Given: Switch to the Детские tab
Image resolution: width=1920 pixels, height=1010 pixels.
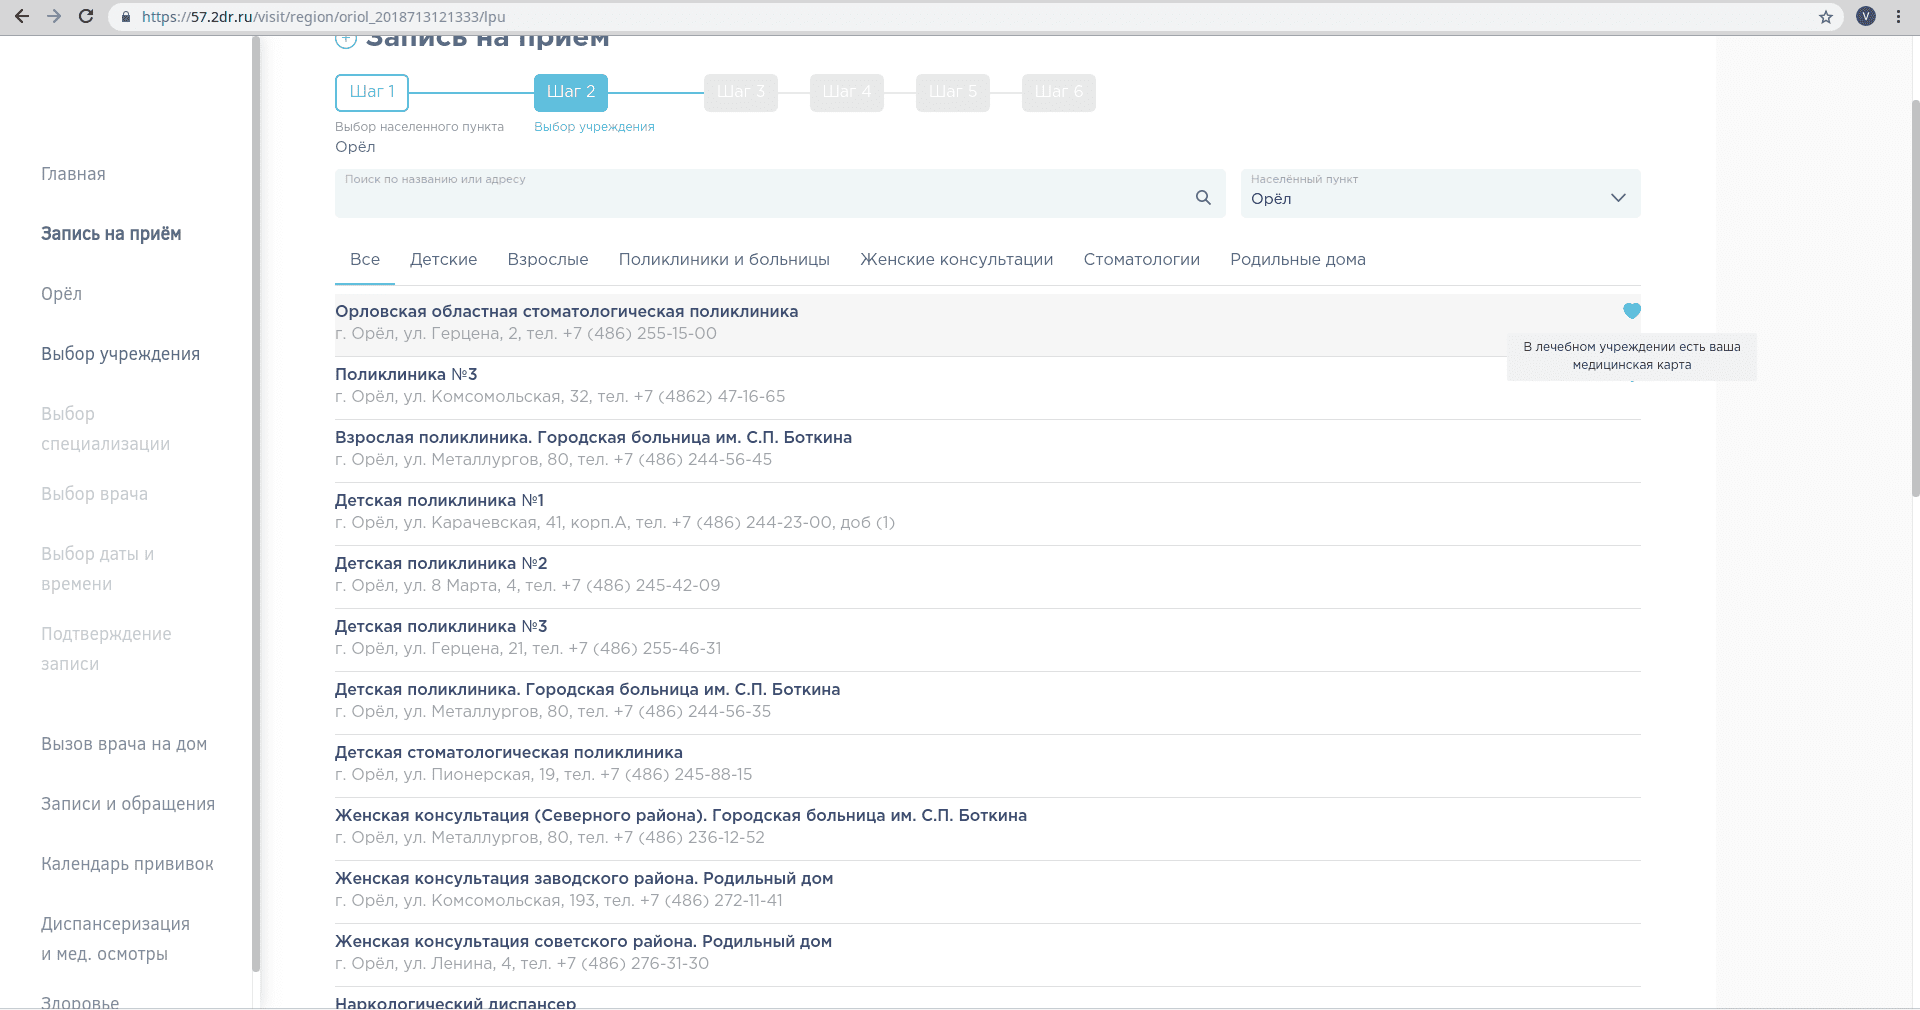Looking at the screenshot, I should pyautogui.click(x=443, y=260).
